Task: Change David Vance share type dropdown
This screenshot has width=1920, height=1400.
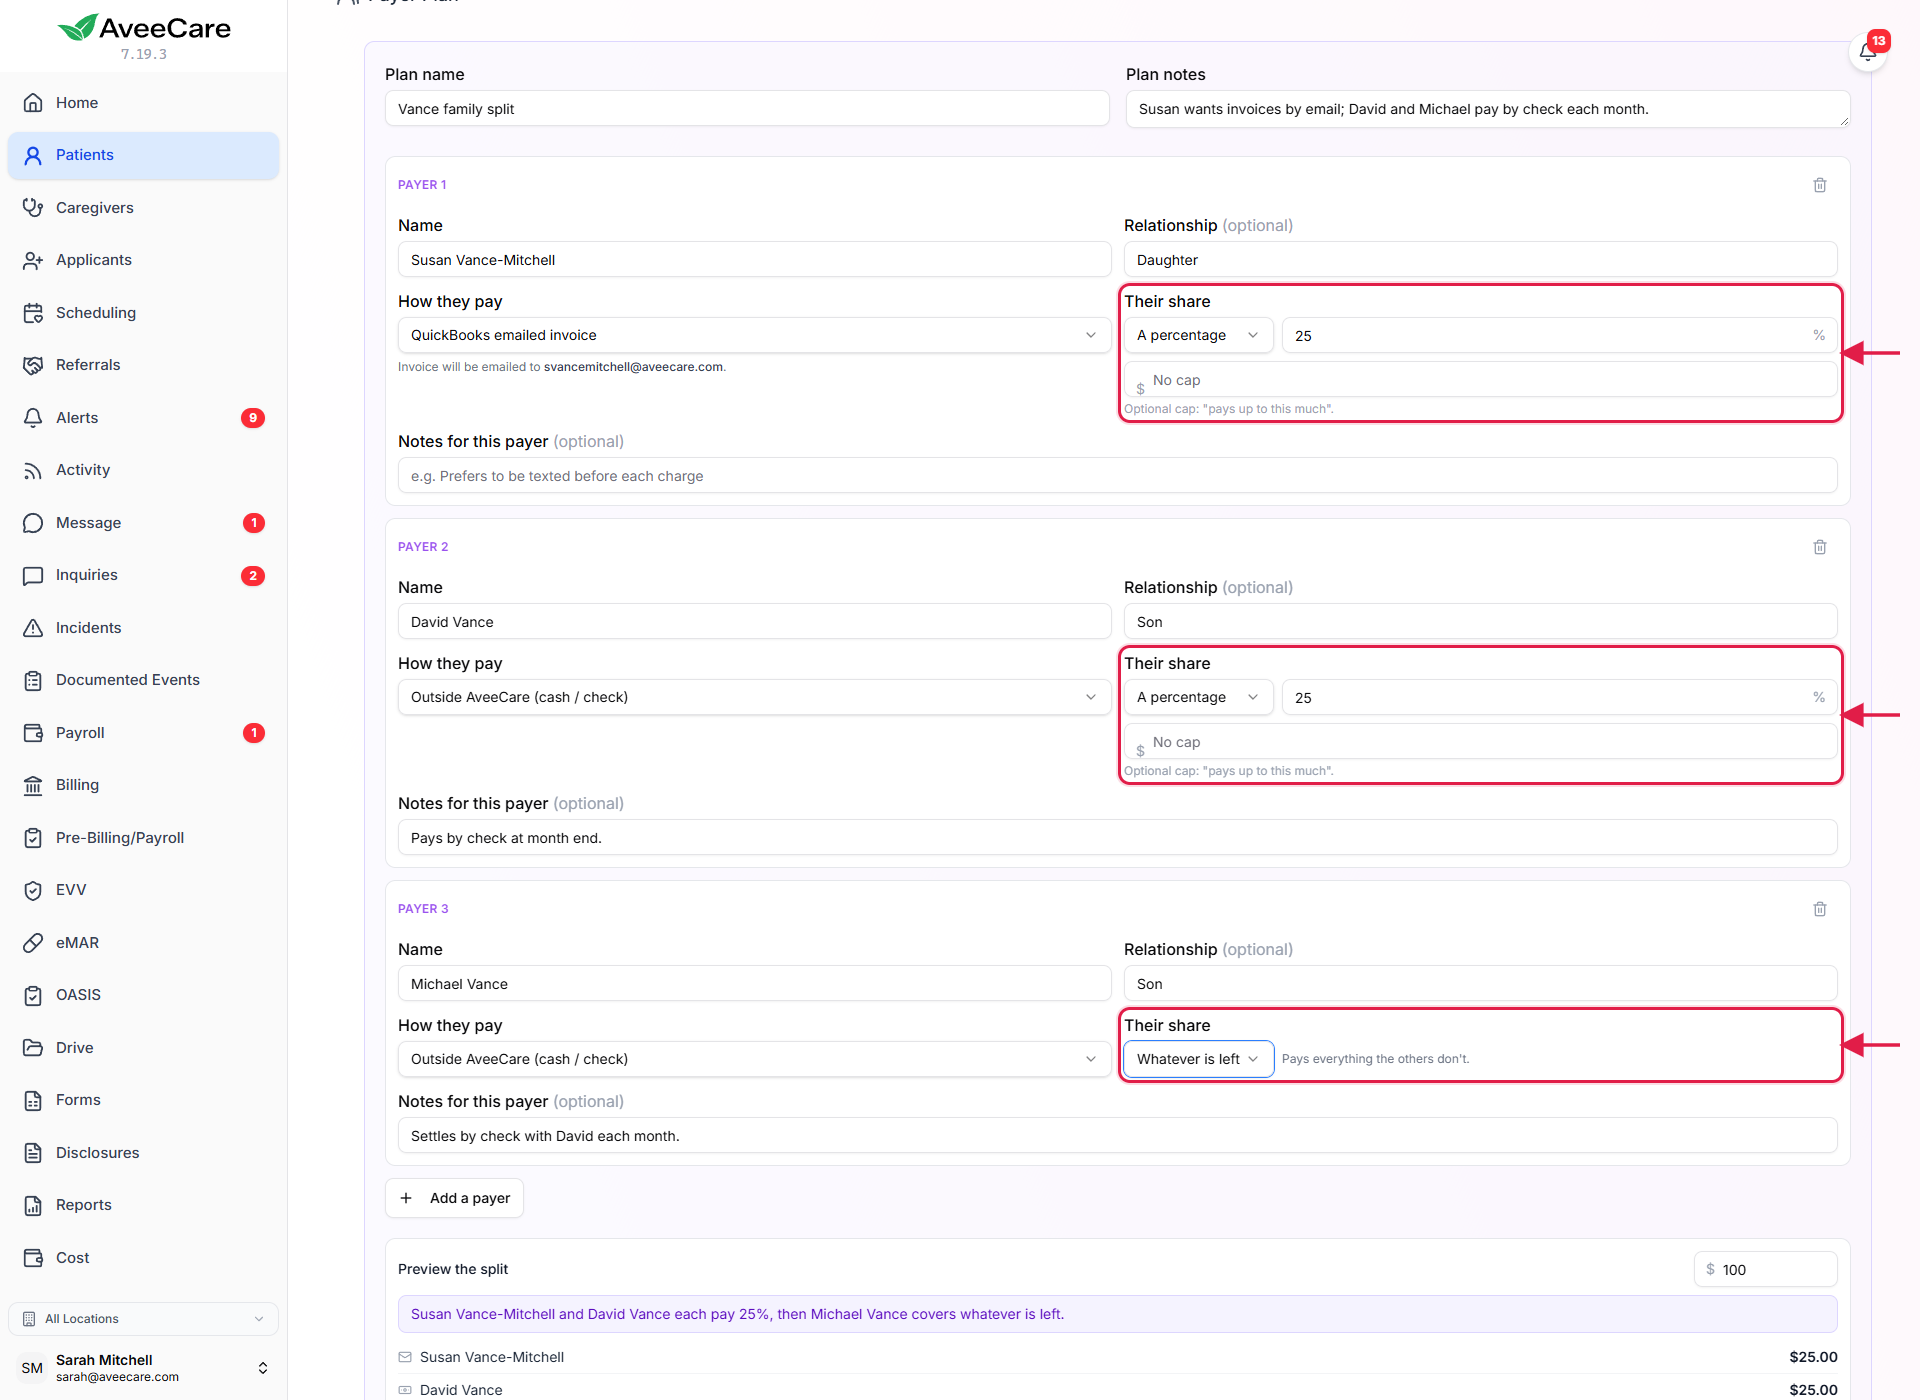Action: pyautogui.click(x=1198, y=697)
